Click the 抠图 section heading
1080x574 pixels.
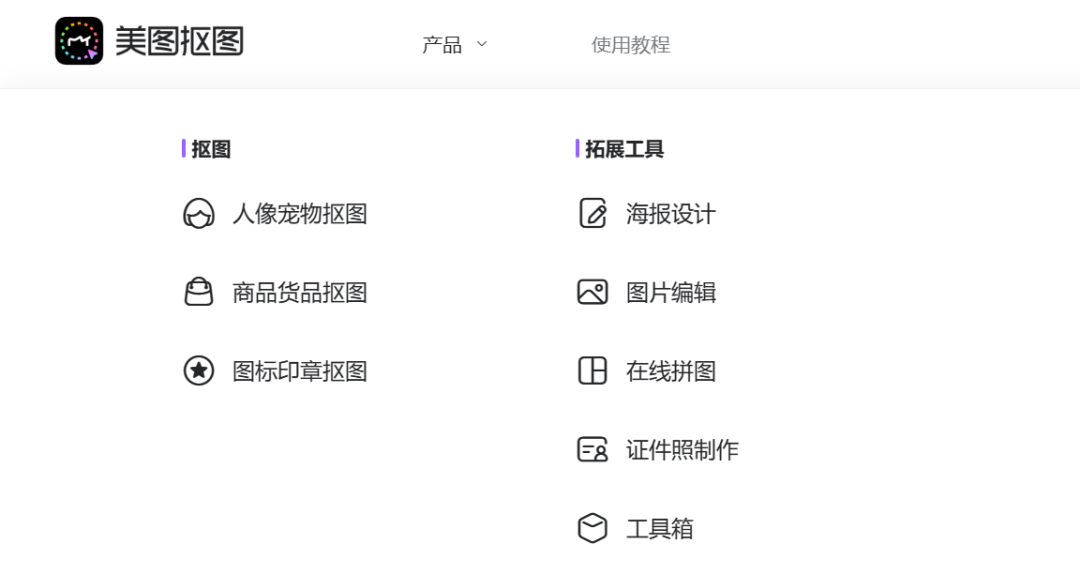211,149
